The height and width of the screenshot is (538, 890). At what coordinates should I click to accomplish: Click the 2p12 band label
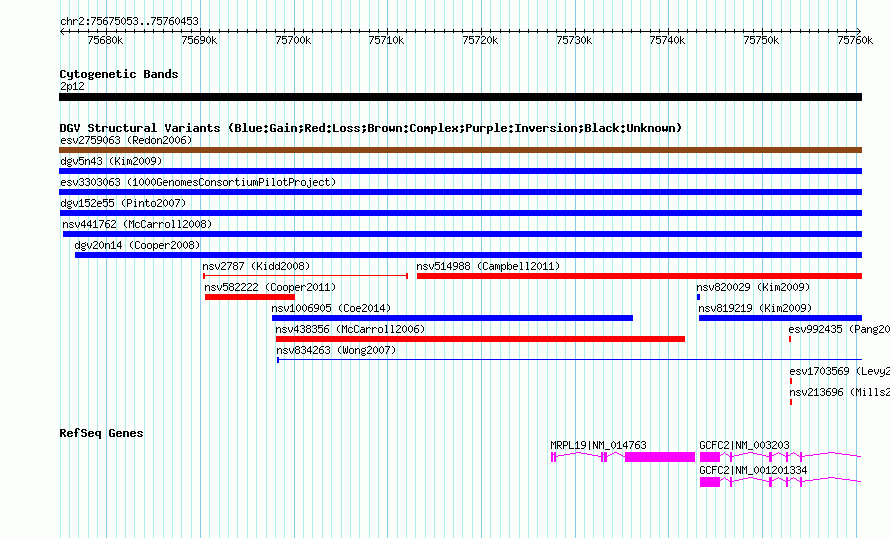72,86
